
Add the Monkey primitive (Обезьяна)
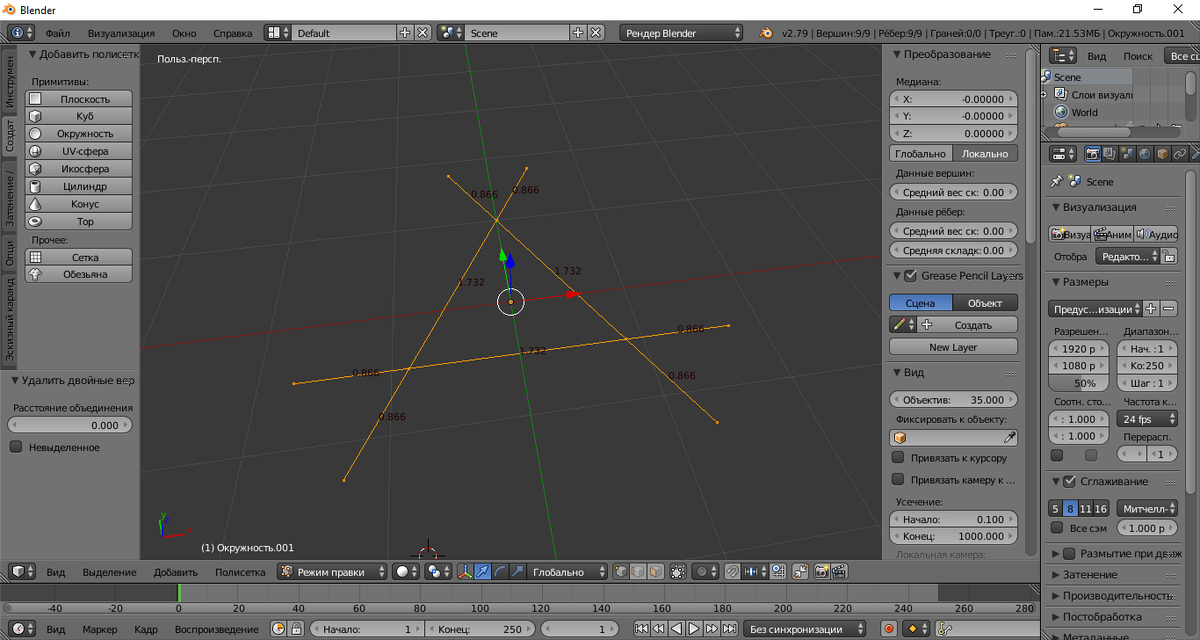tap(79, 274)
